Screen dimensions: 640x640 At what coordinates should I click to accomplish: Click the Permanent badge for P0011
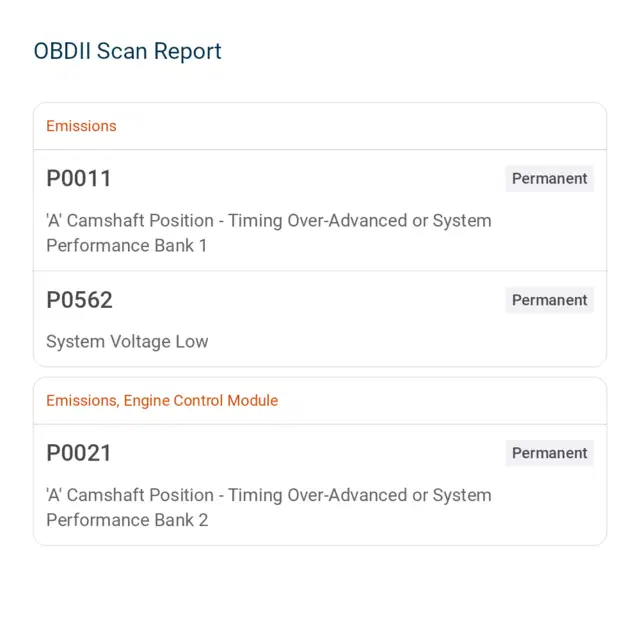pos(549,178)
